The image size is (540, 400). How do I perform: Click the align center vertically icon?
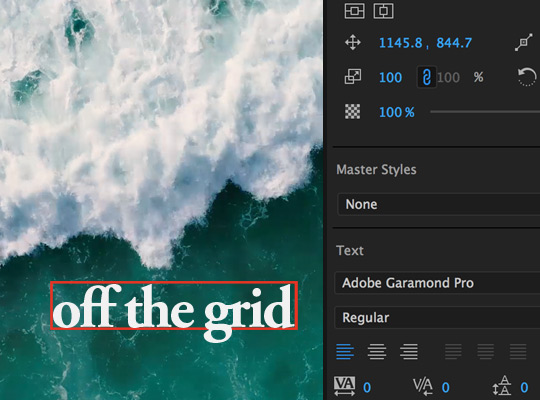pos(384,11)
